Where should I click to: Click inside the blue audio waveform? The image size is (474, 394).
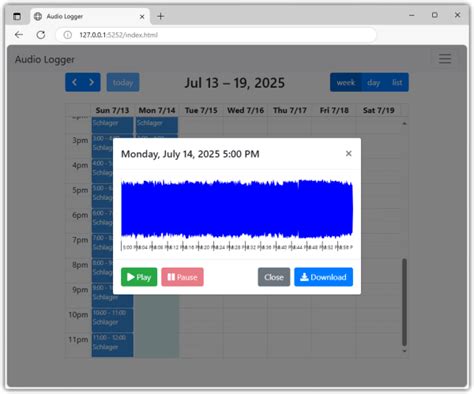click(x=237, y=209)
